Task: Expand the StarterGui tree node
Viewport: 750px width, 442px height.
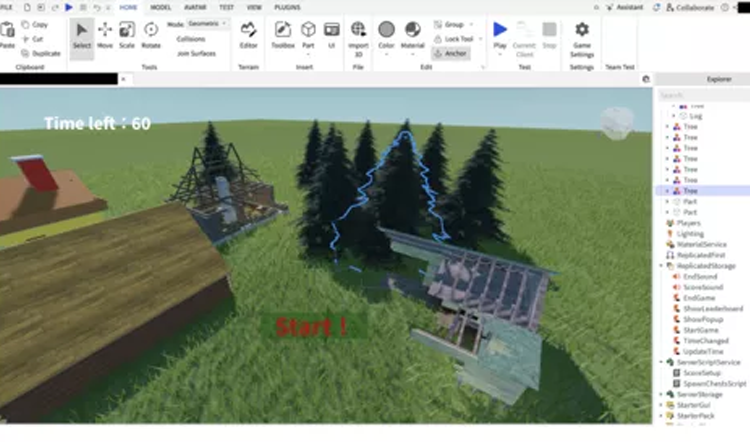Action: click(661, 405)
